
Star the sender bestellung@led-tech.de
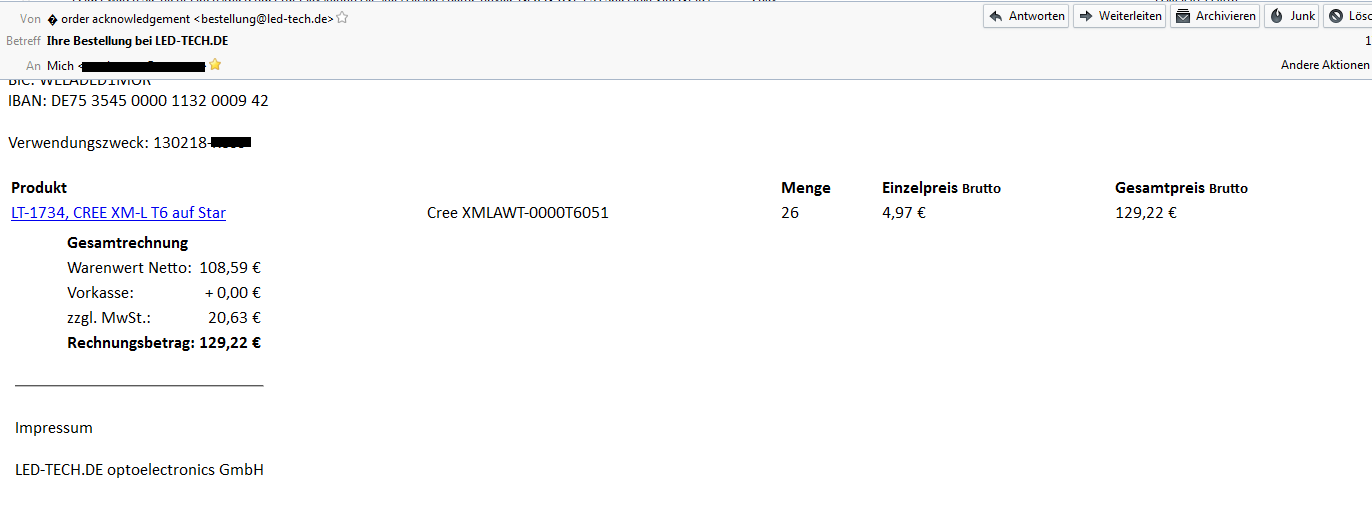[x=342, y=18]
